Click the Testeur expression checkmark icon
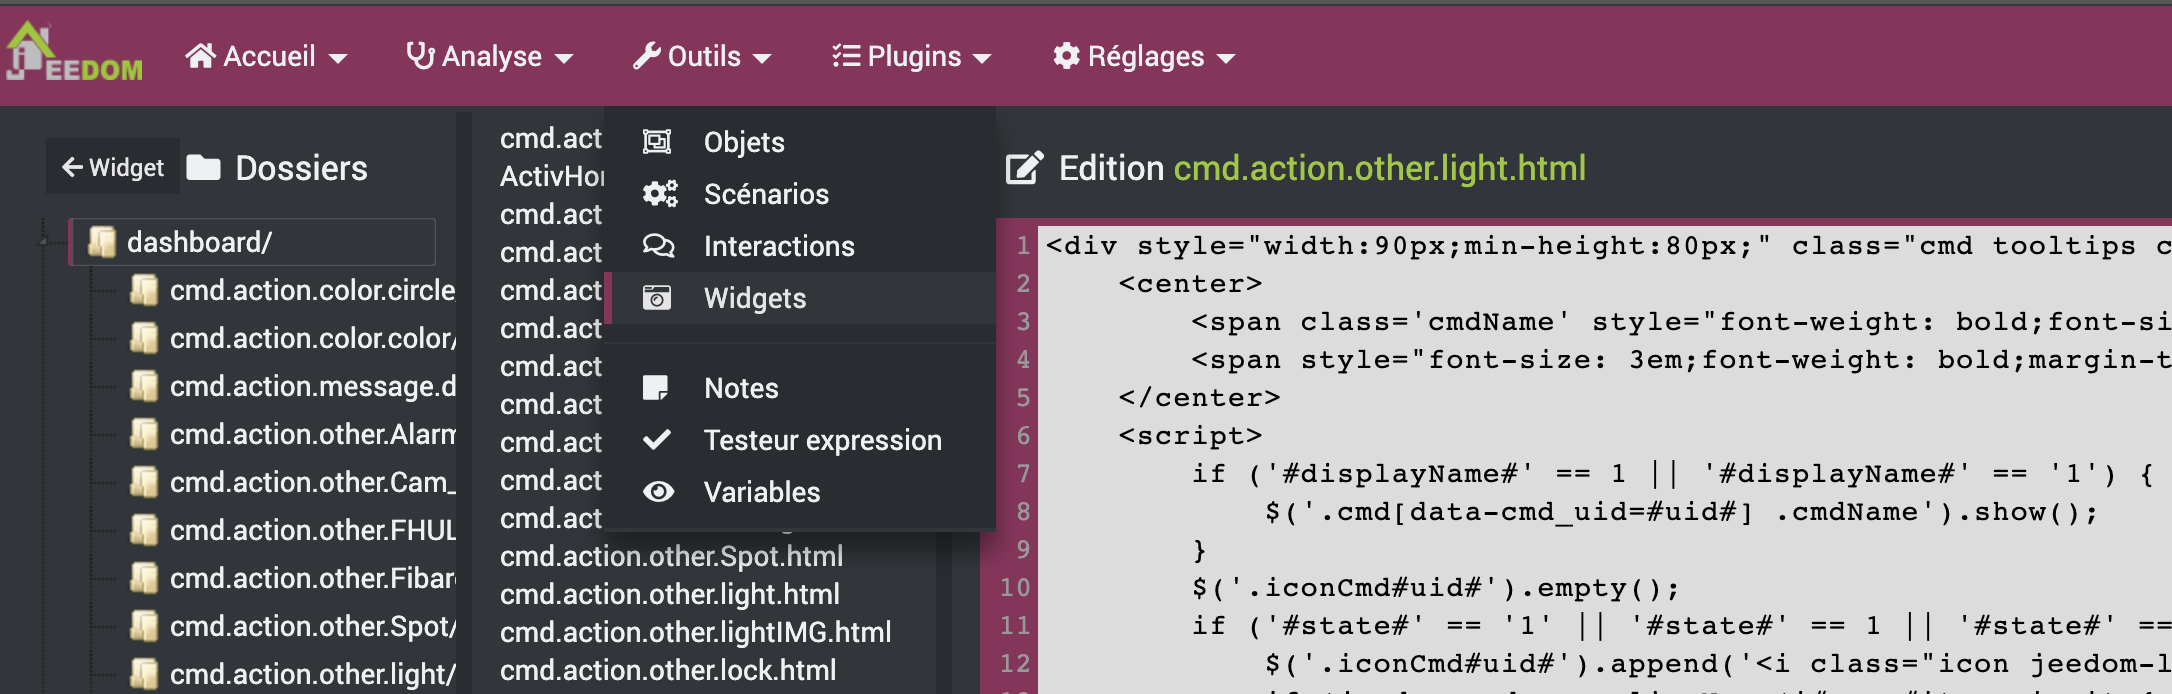2172x694 pixels. 657,440
